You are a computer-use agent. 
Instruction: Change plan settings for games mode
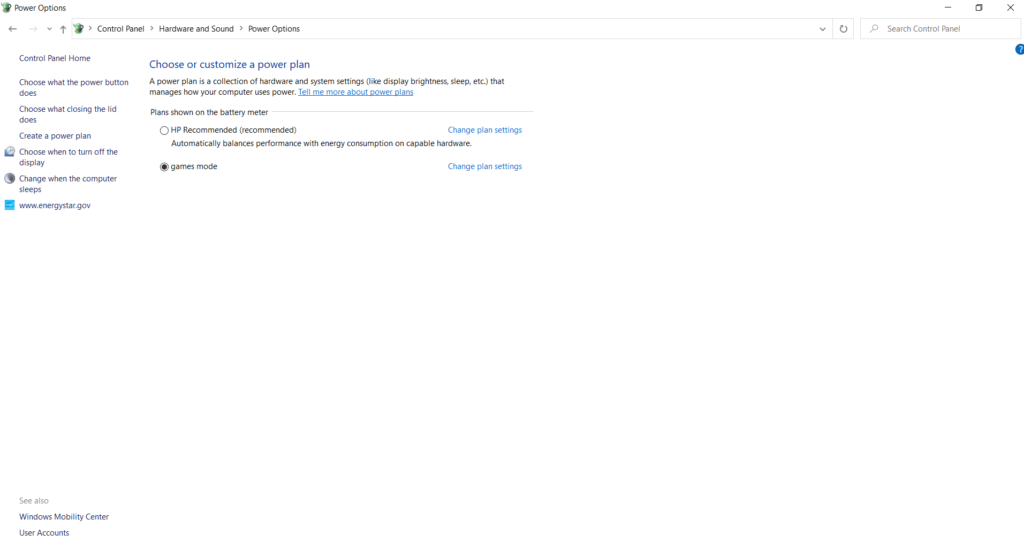click(485, 167)
